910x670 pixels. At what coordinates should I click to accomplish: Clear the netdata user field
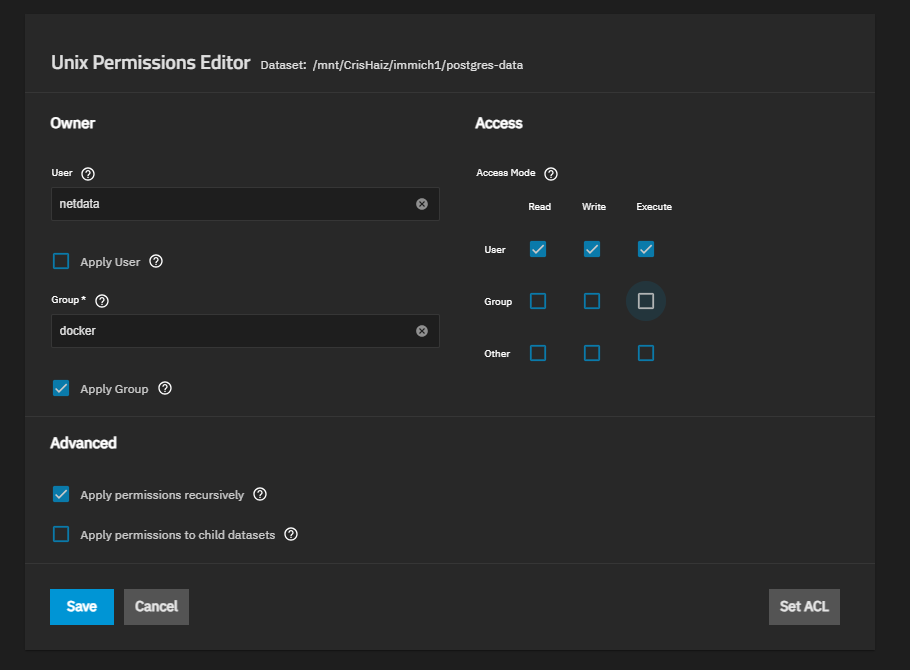point(422,204)
